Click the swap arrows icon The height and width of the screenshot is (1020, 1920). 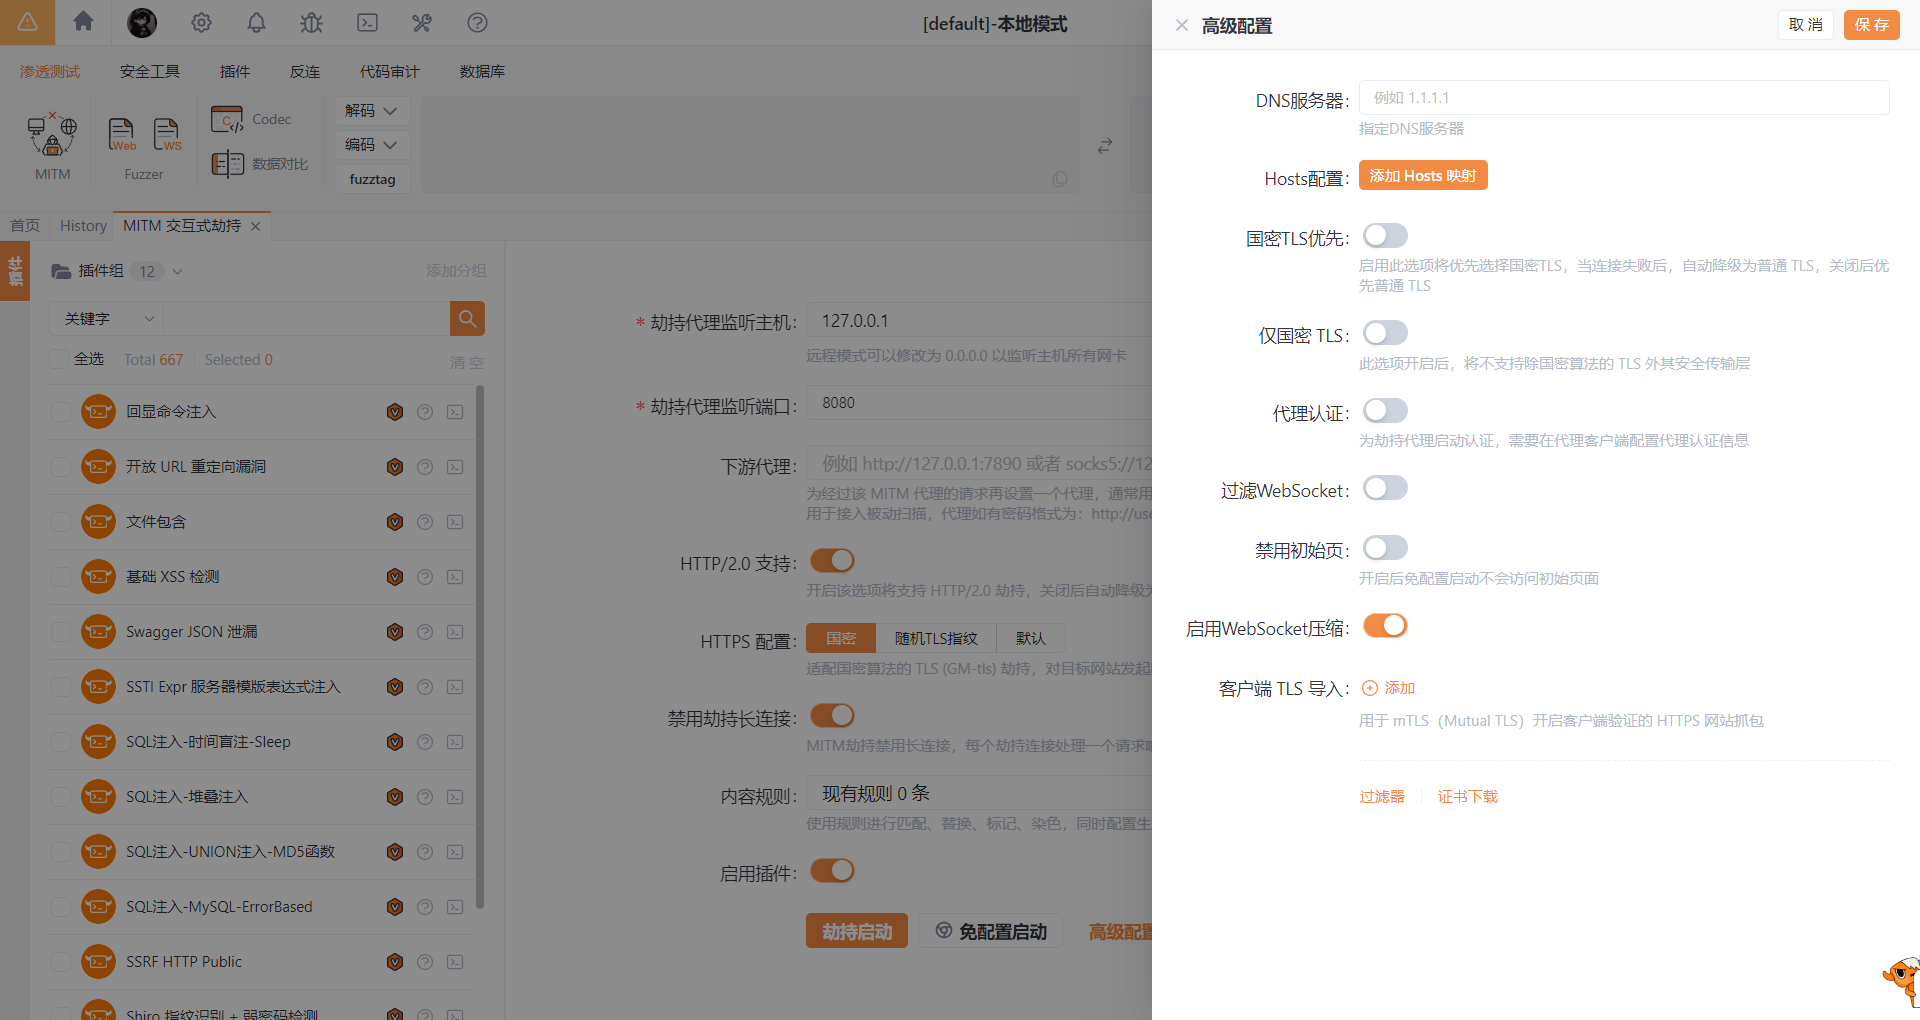1105,146
